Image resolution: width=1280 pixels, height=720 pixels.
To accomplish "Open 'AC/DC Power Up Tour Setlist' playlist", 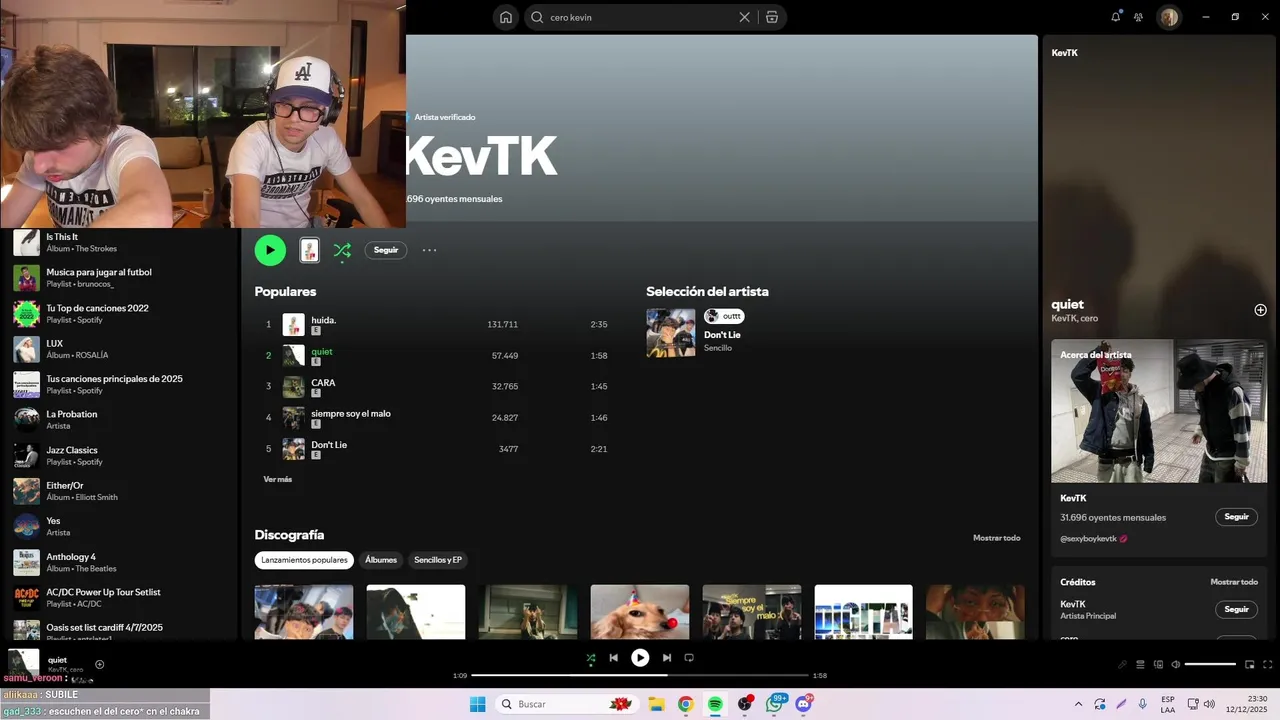I will pyautogui.click(x=120, y=598).
